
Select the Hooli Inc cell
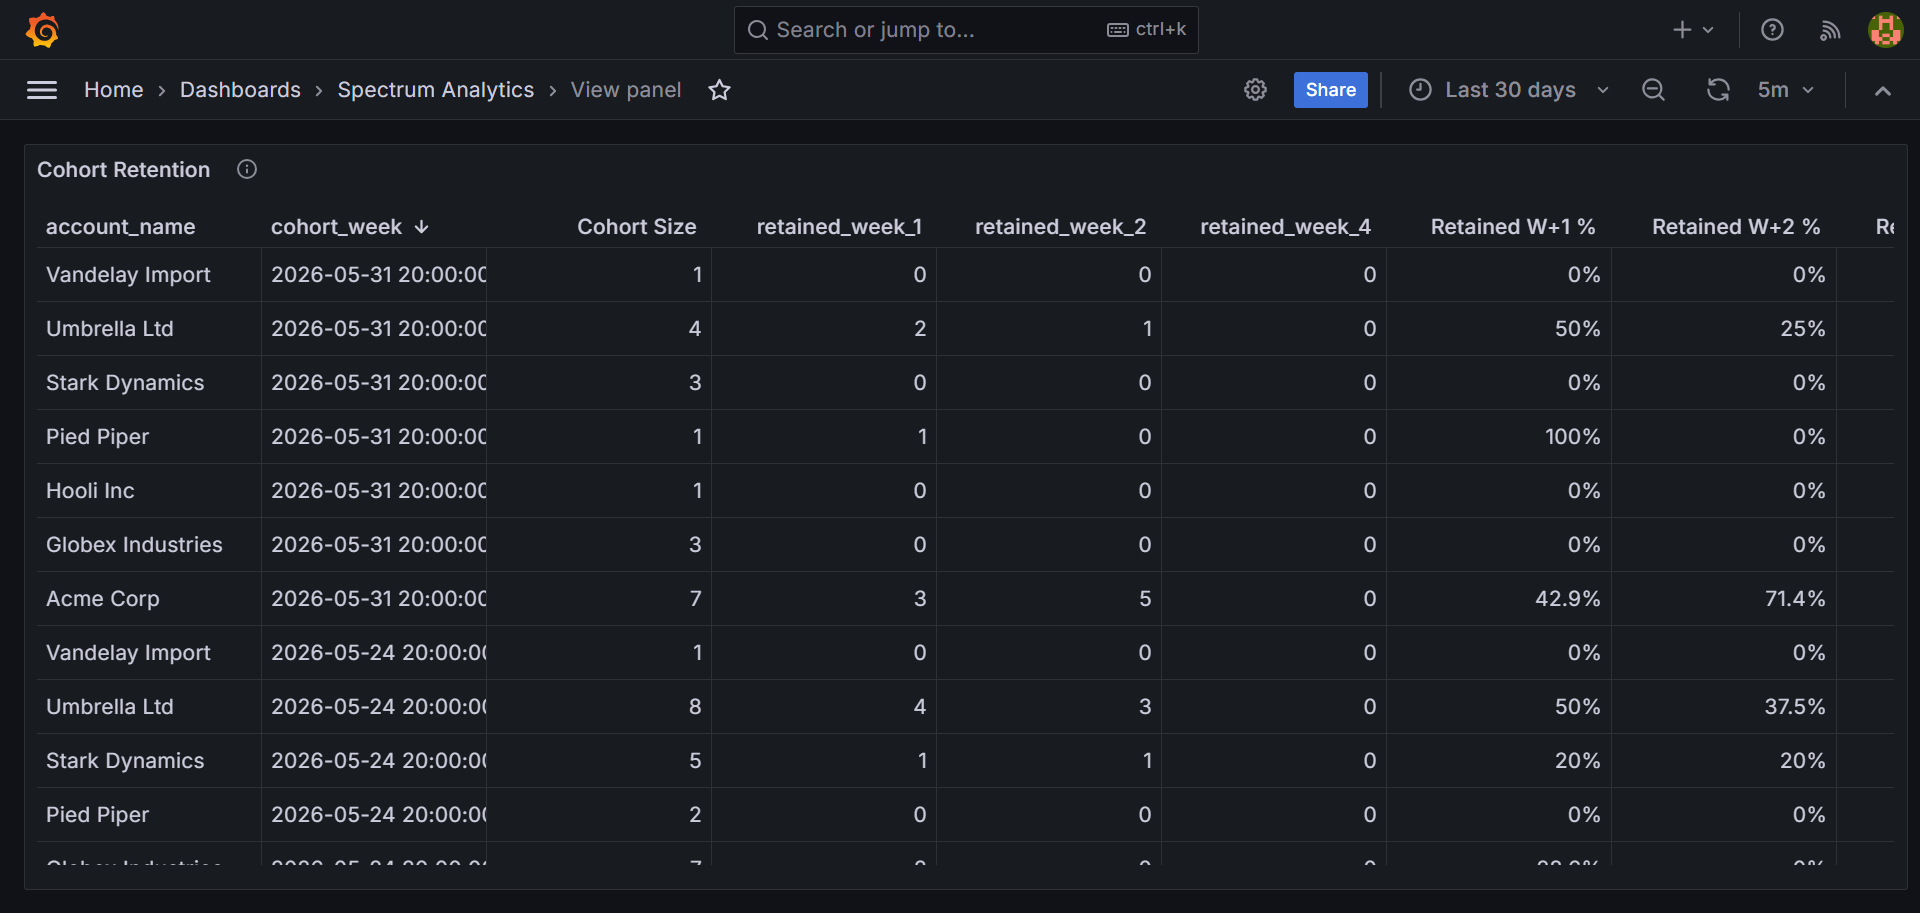[149, 491]
